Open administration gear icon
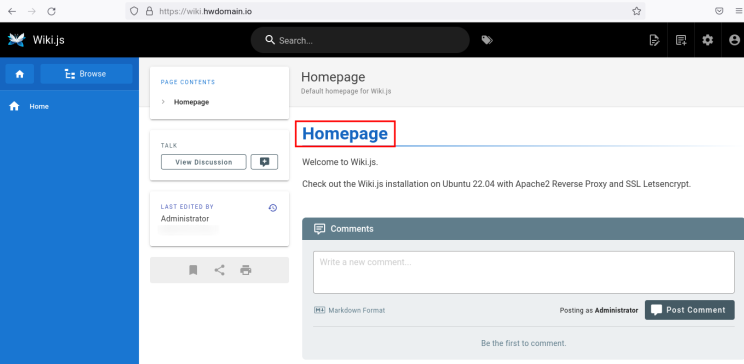The image size is (744, 364). (x=707, y=40)
